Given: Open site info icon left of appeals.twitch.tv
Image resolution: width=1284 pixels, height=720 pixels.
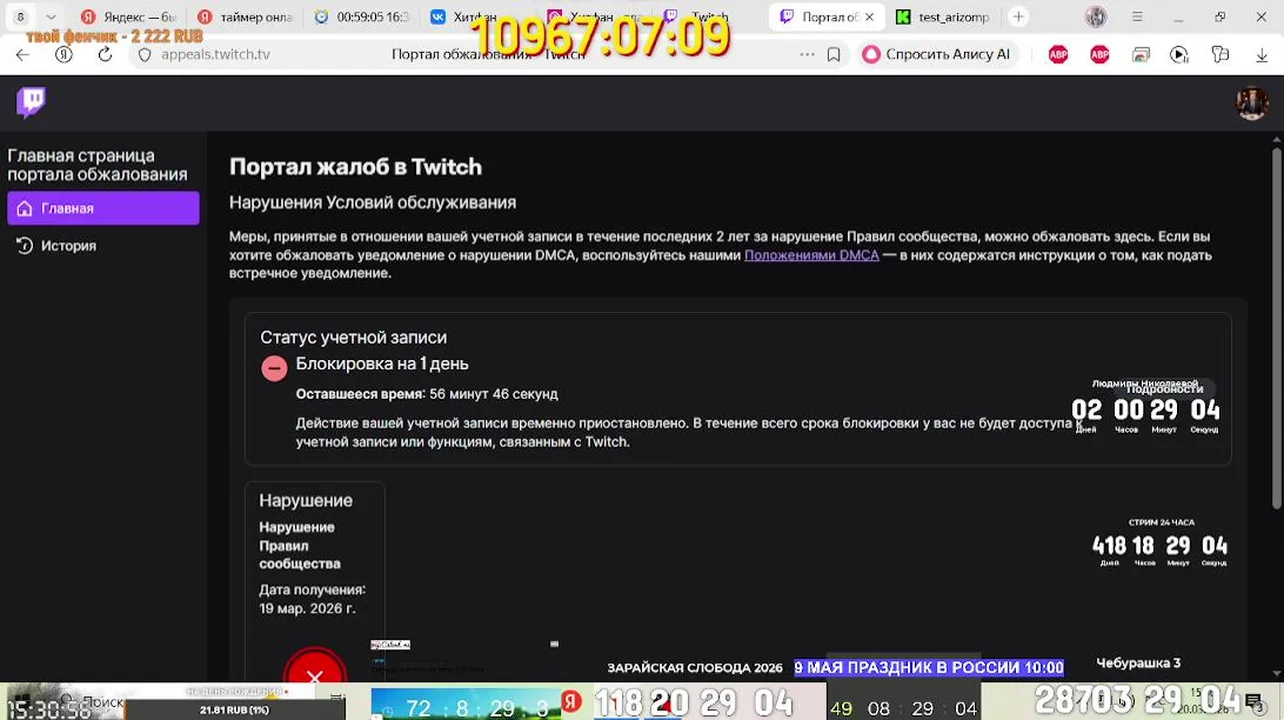Looking at the screenshot, I should tap(145, 55).
